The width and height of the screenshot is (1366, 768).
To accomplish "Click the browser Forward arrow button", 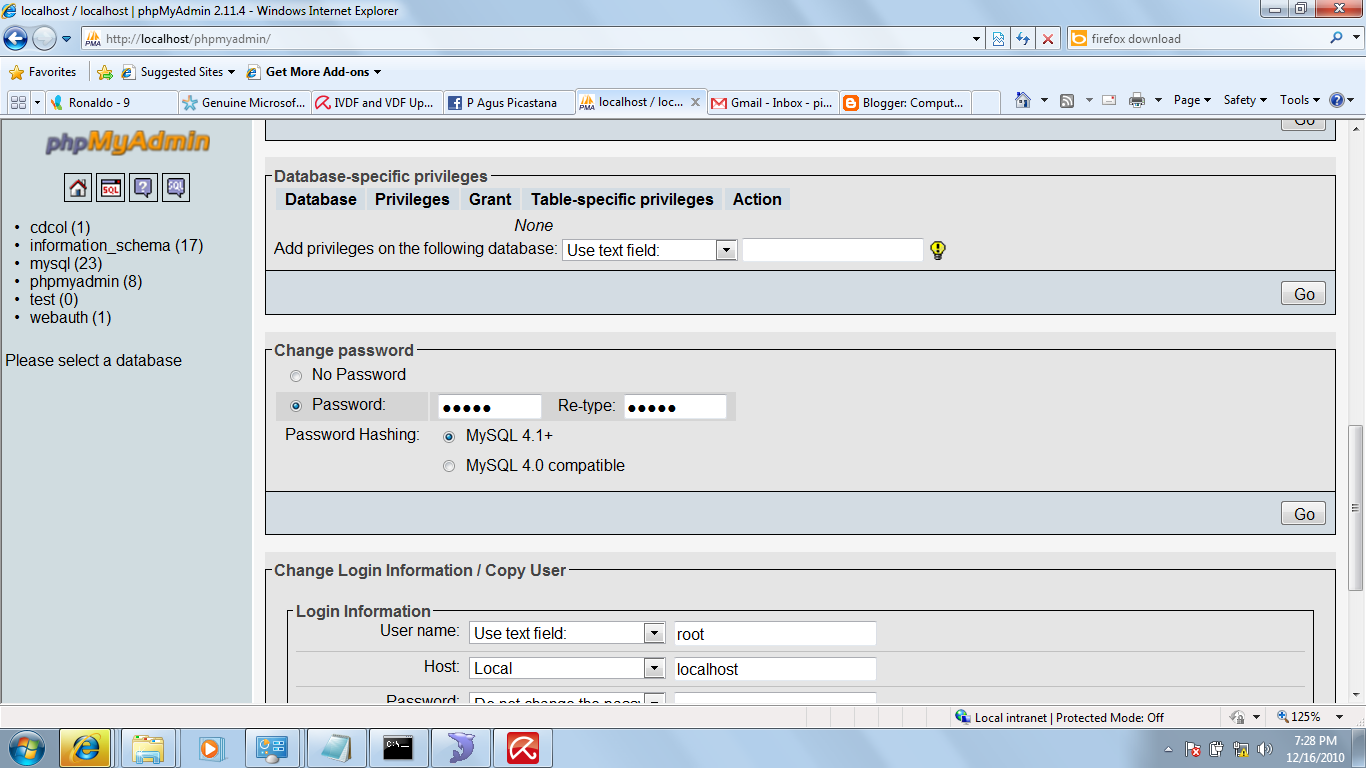I will point(44,39).
